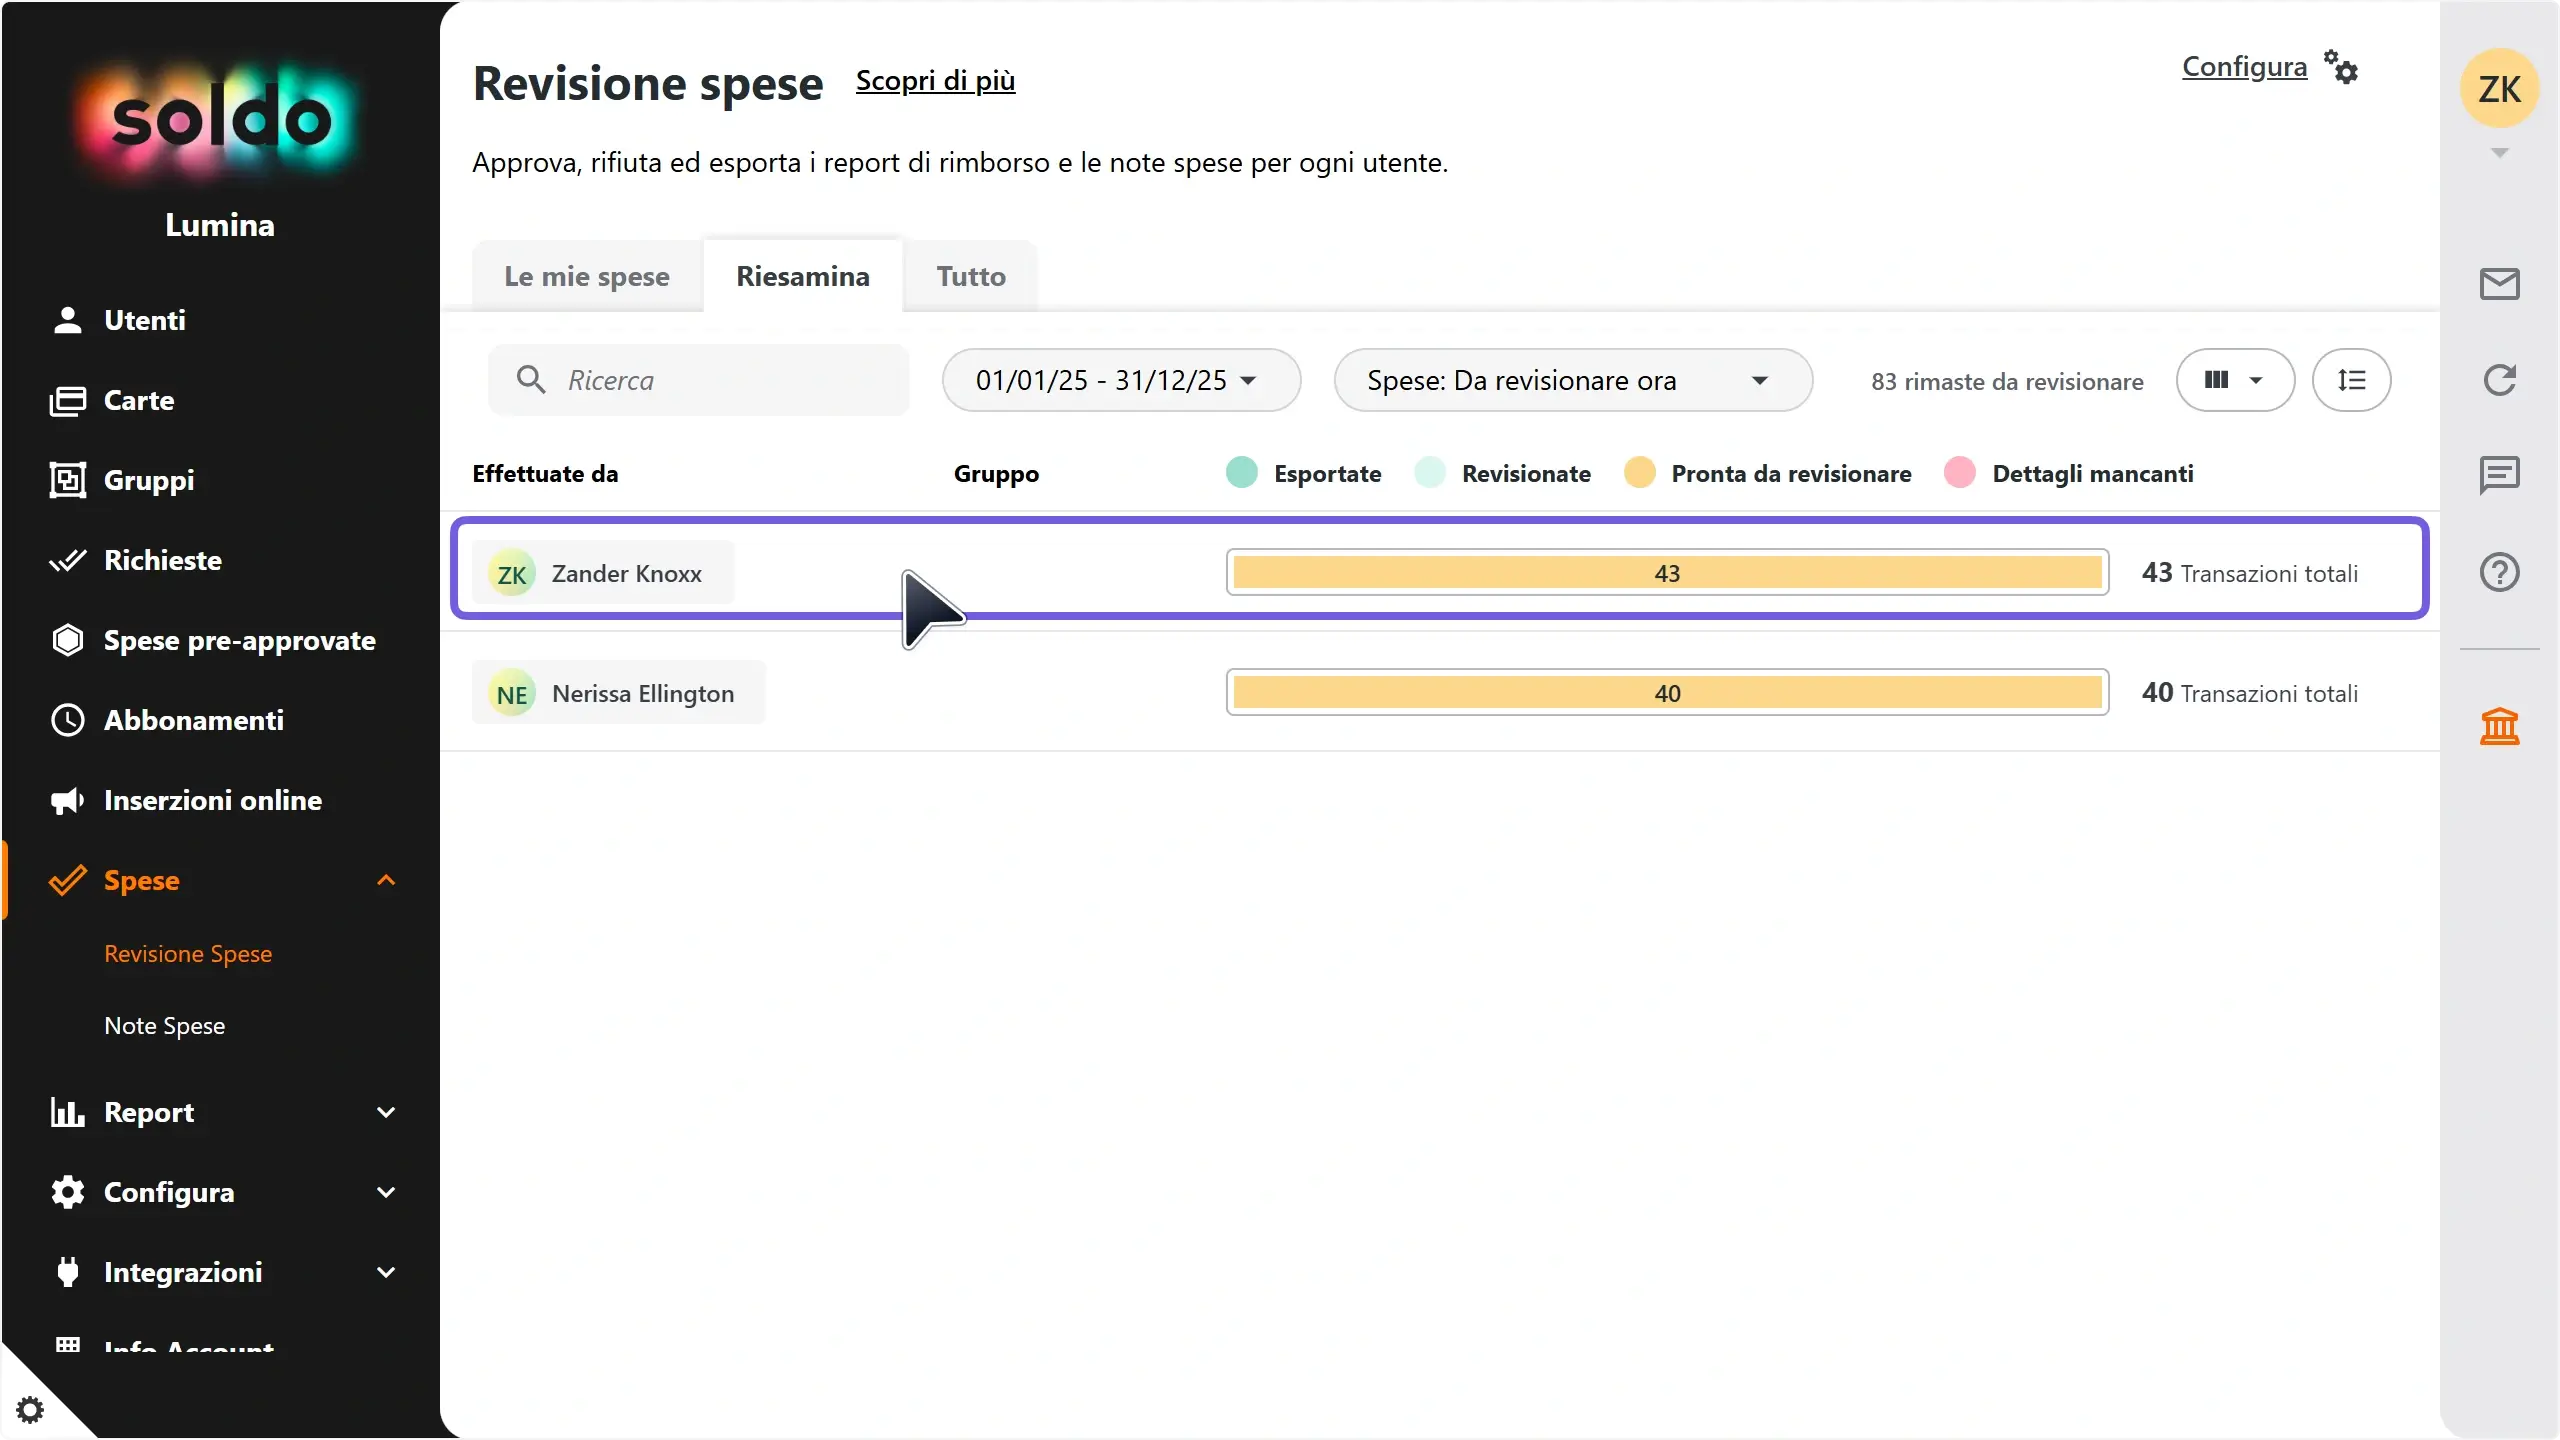Image resolution: width=2560 pixels, height=1440 pixels.
Task: Click the Integrazioni plug icon
Action: pos(67,1272)
